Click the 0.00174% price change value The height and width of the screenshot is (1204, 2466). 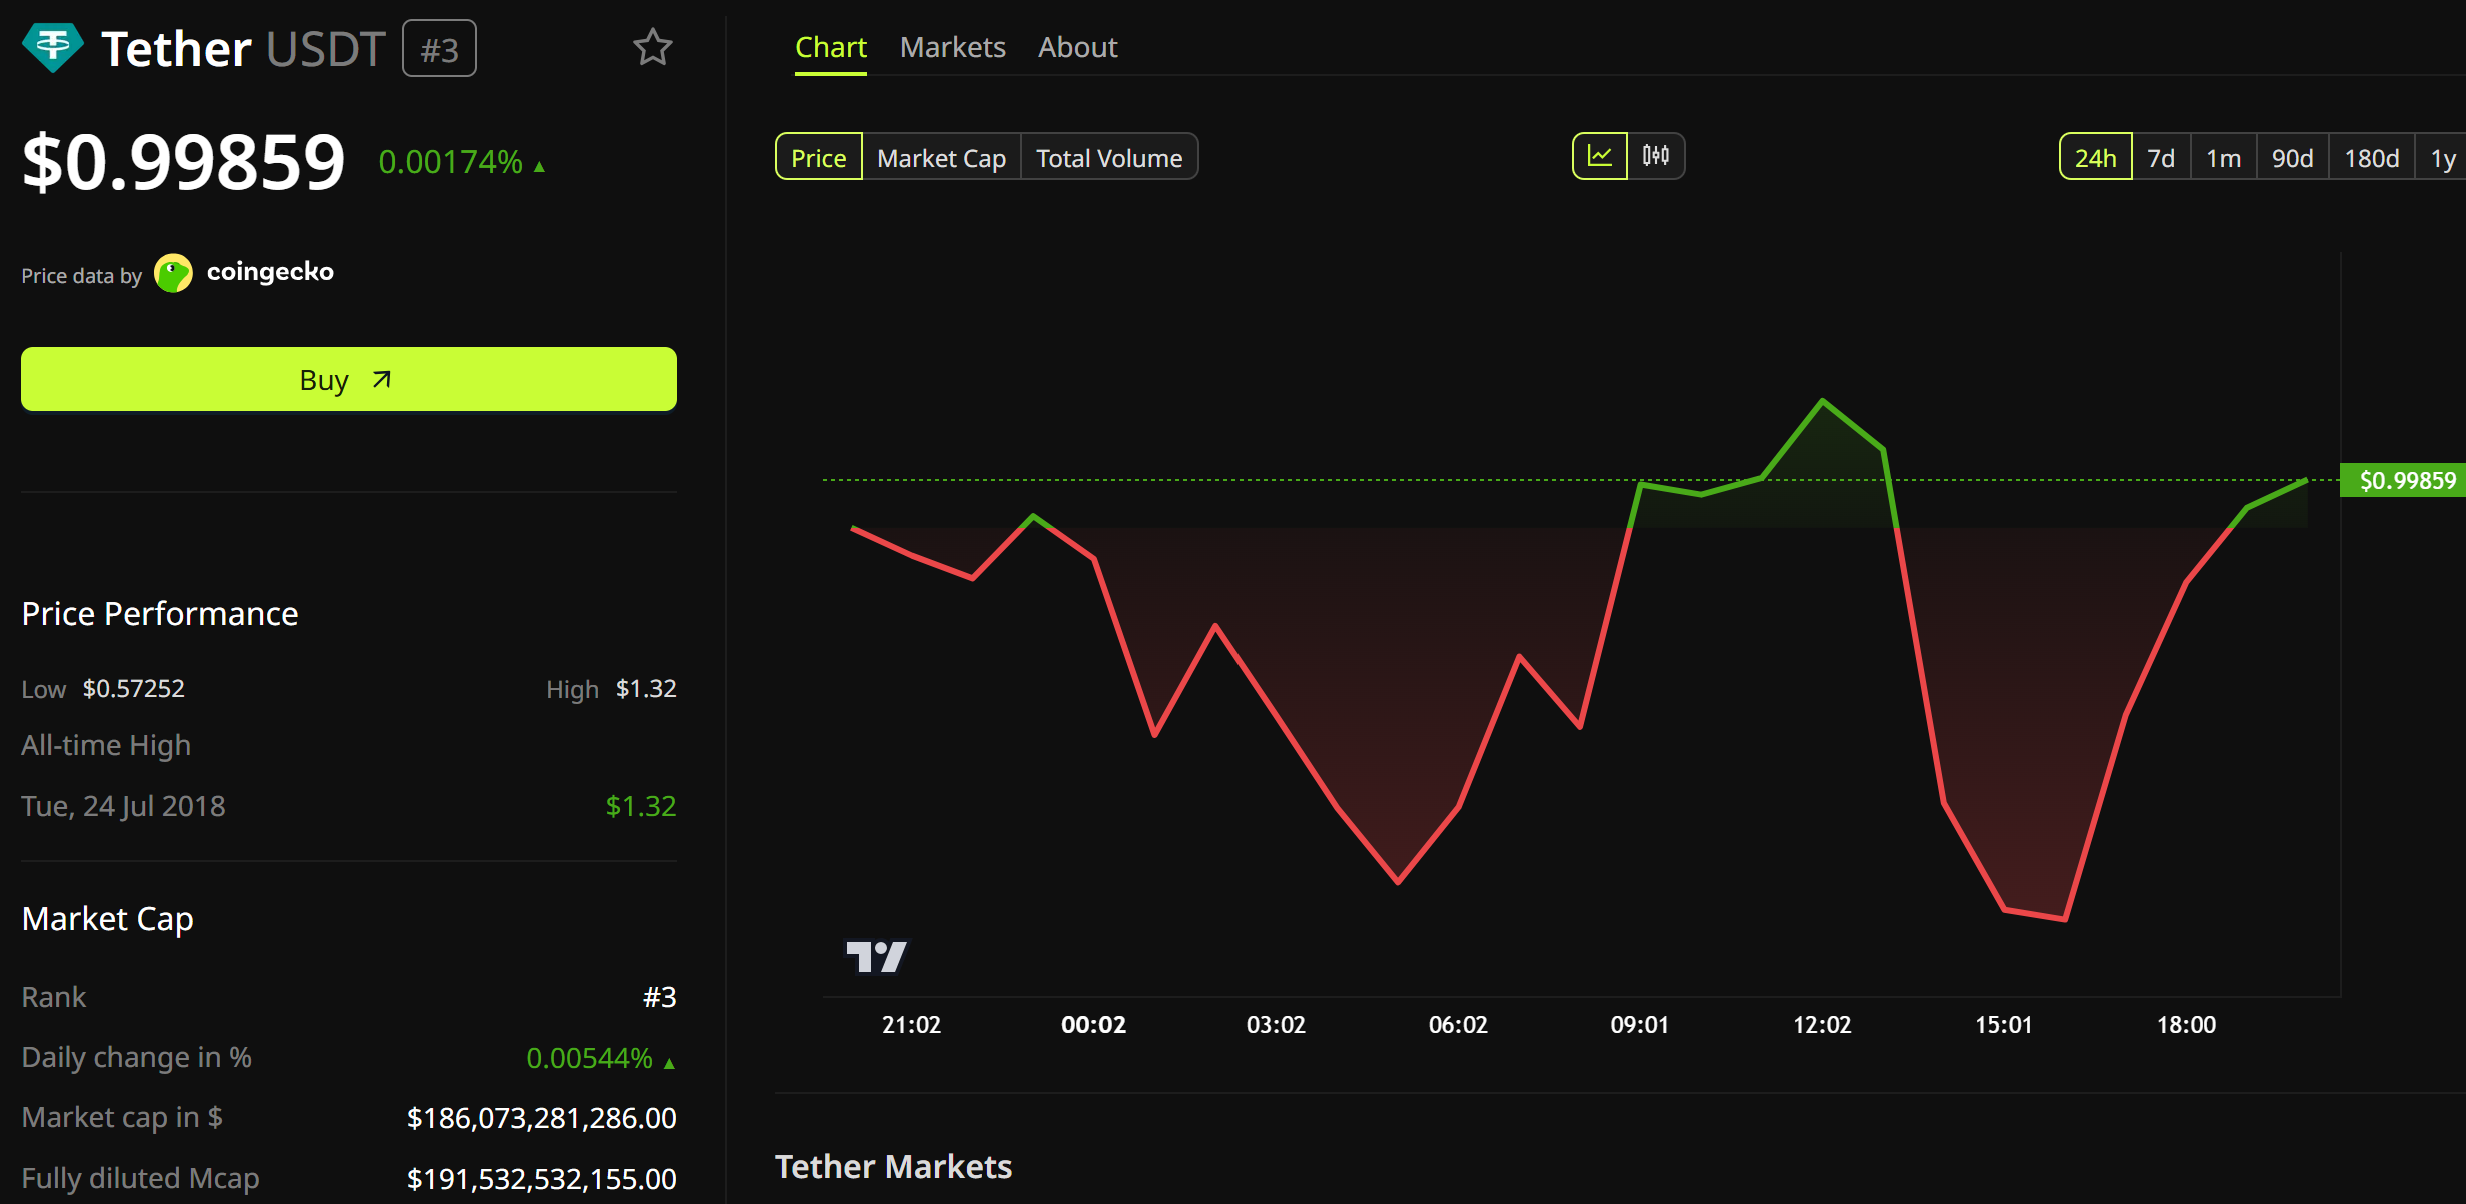click(x=450, y=162)
